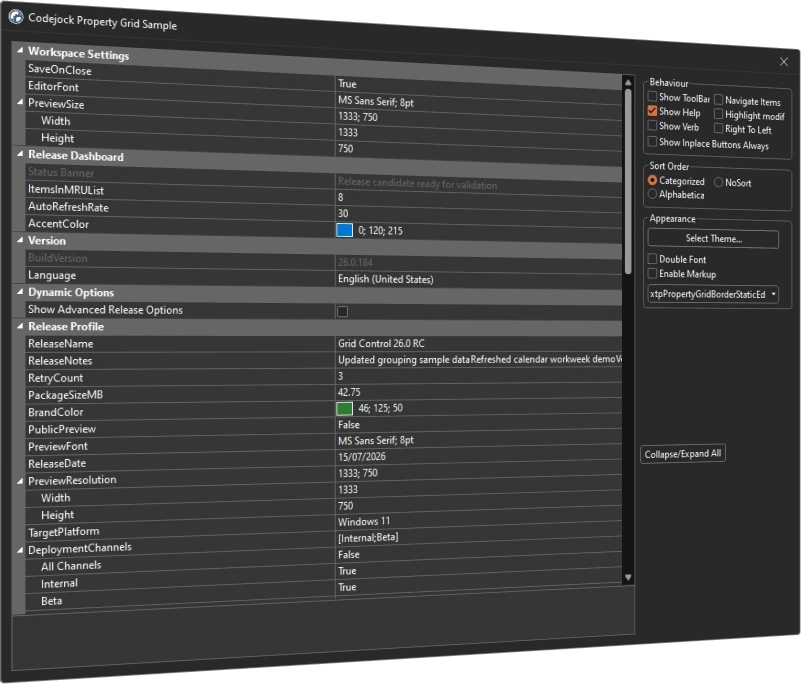This screenshot has height=684, width=801.
Task: Check Show Inplace Buttons Always
Action: click(x=652, y=141)
